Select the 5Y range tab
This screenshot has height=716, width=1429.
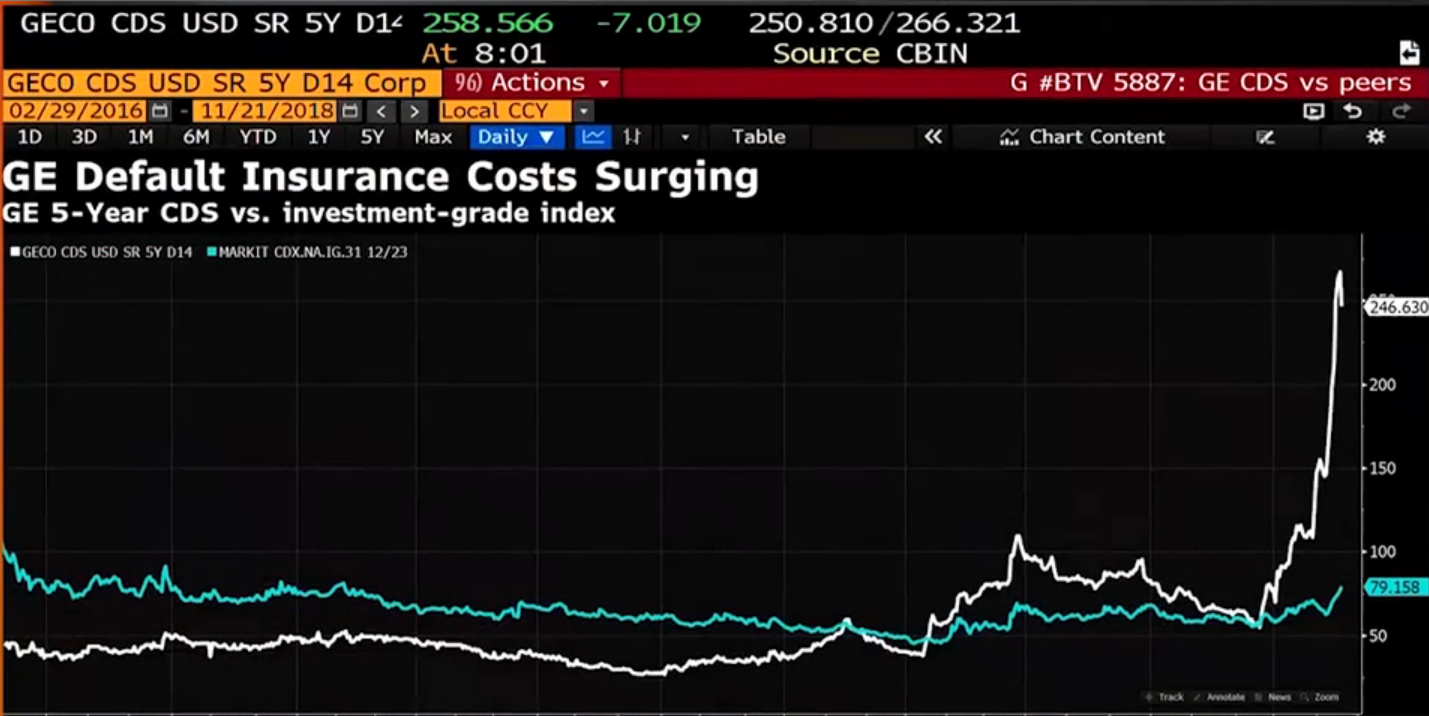tap(372, 137)
